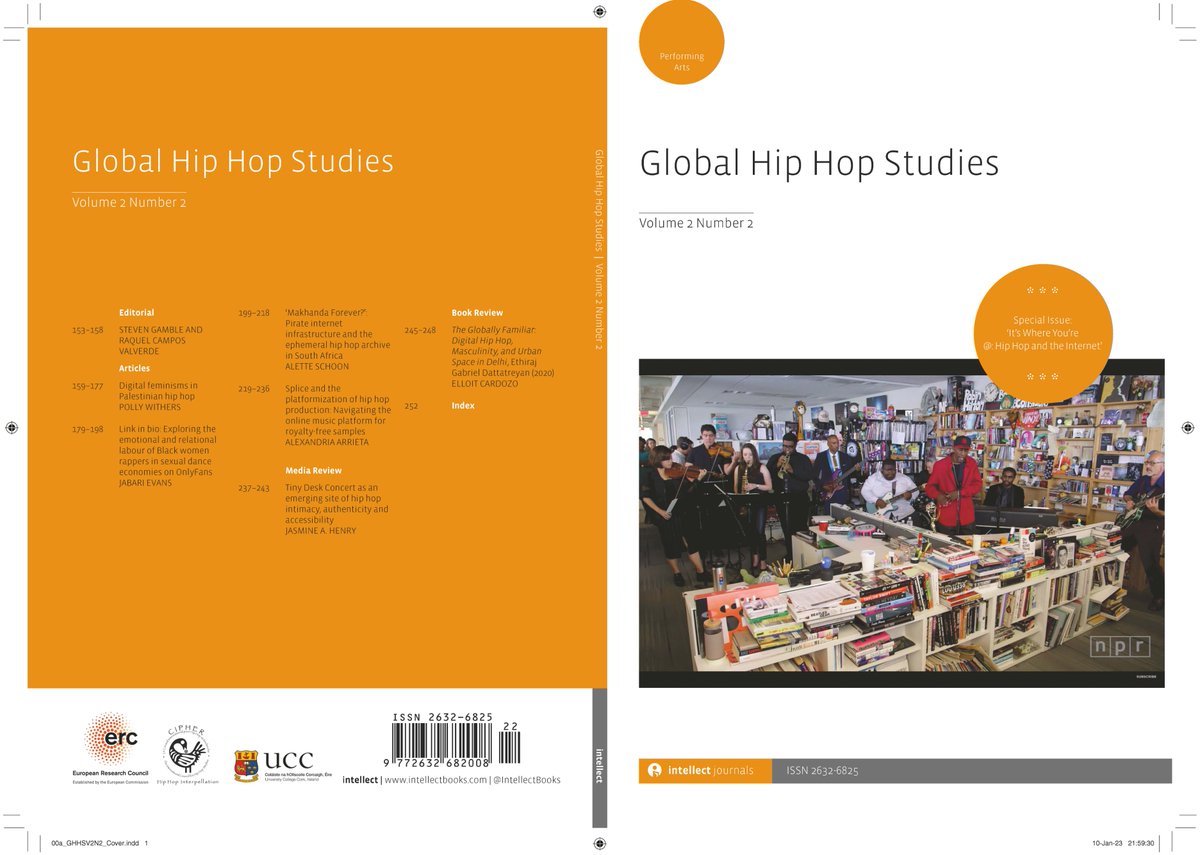Click the page range '219–236'

coord(254,388)
